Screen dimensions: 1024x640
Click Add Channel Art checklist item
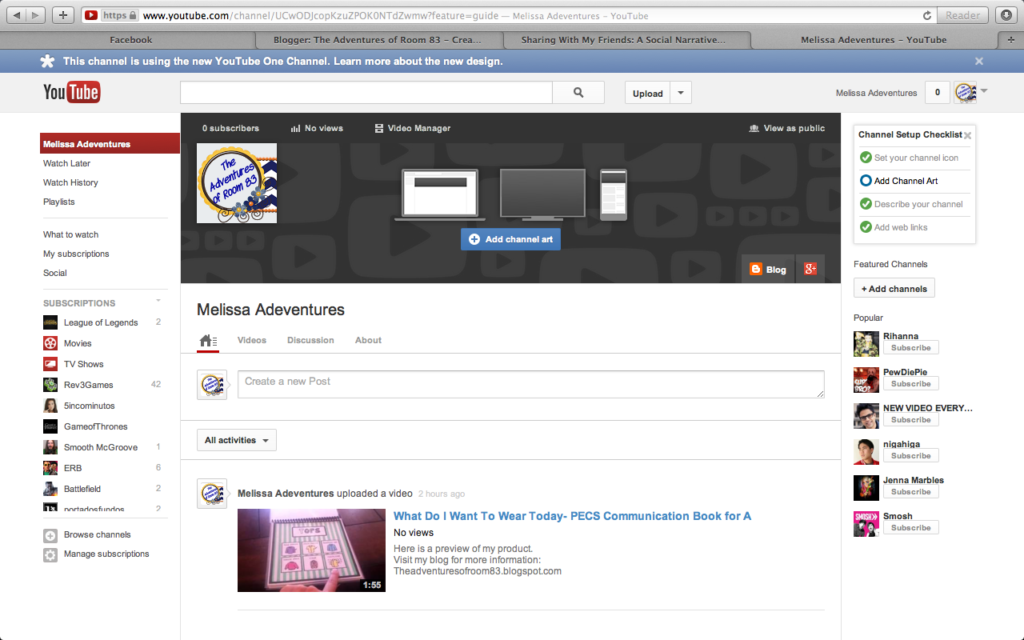coord(905,181)
